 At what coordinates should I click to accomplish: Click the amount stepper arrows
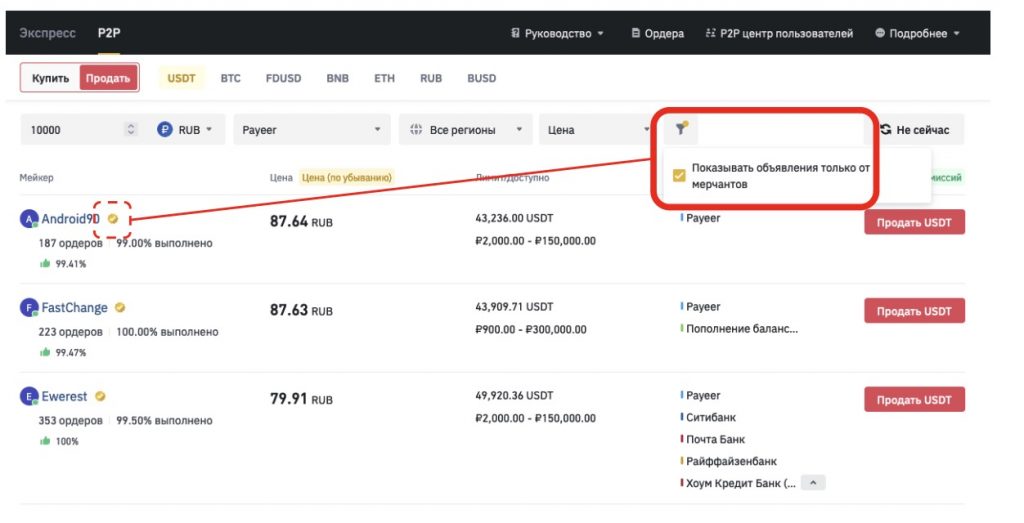tap(131, 129)
